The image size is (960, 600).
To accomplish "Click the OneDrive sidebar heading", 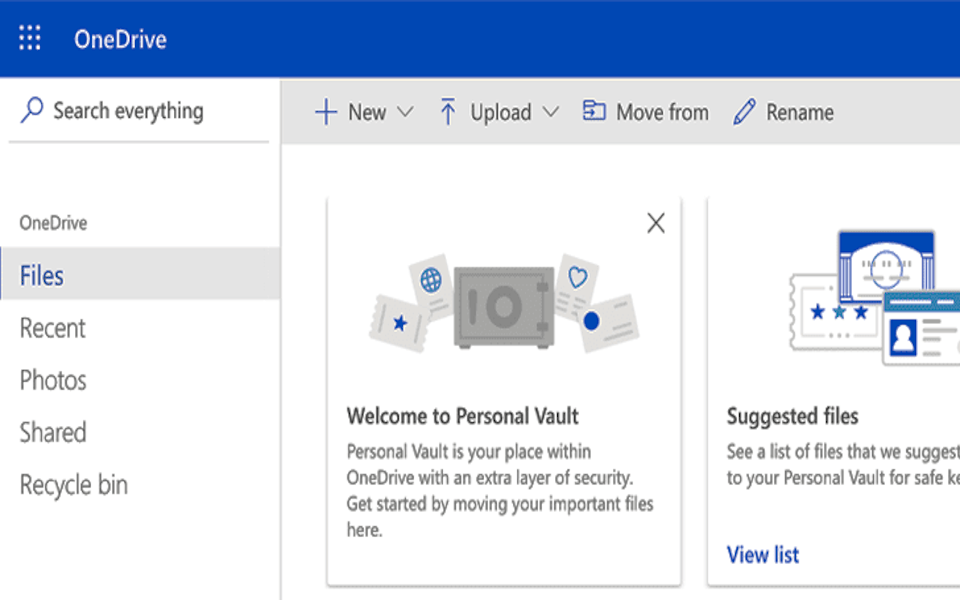I will point(53,223).
